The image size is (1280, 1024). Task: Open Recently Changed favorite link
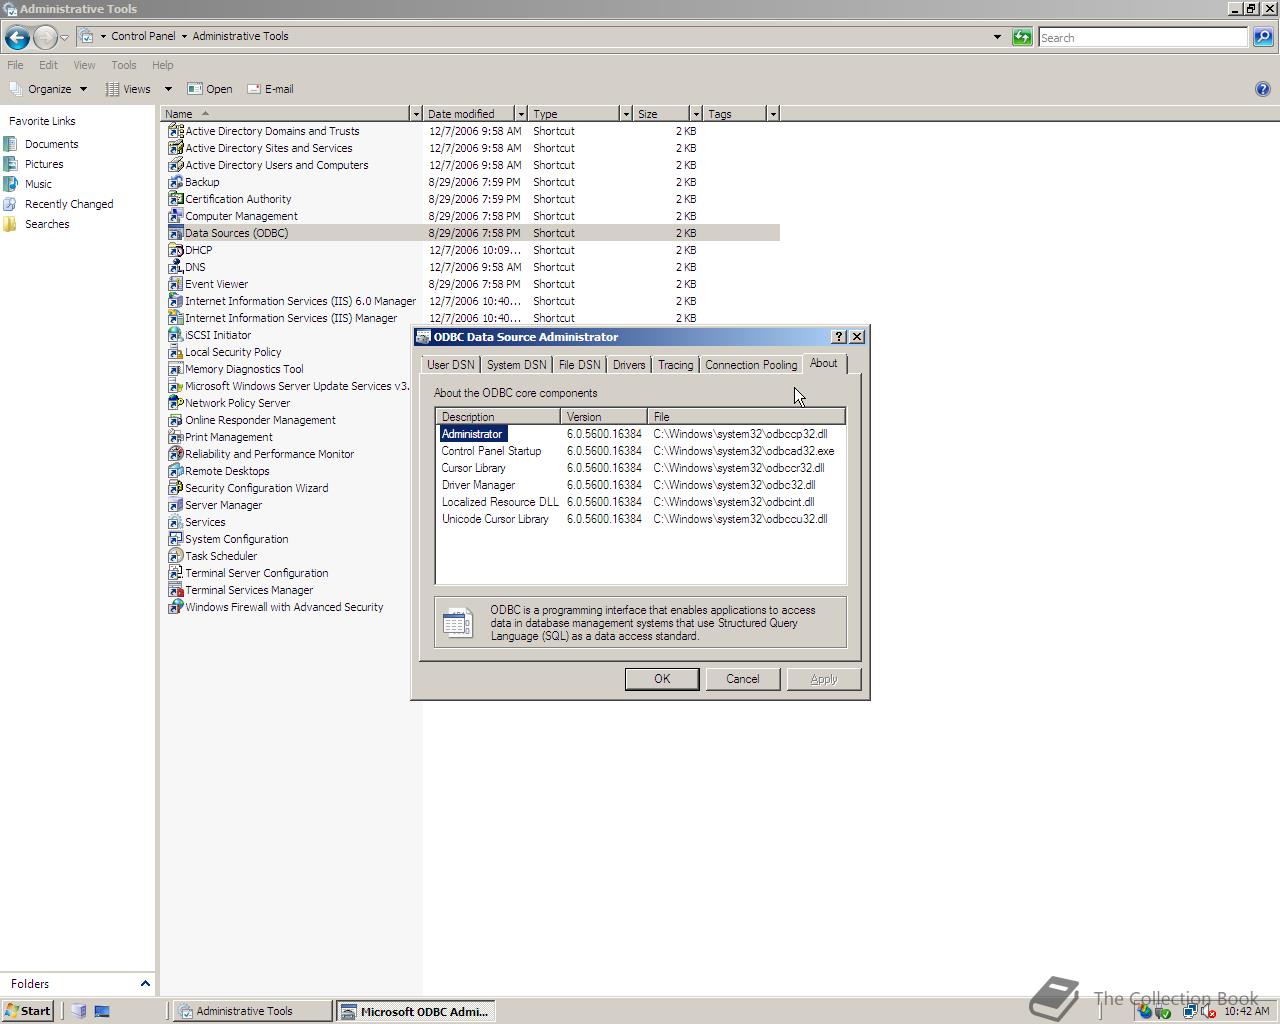click(x=69, y=204)
